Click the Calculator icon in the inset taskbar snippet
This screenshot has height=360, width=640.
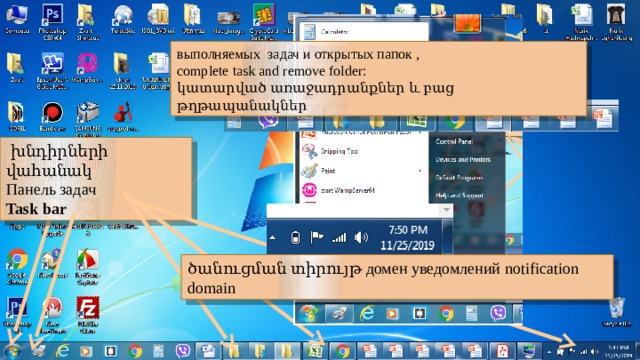(472, 313)
